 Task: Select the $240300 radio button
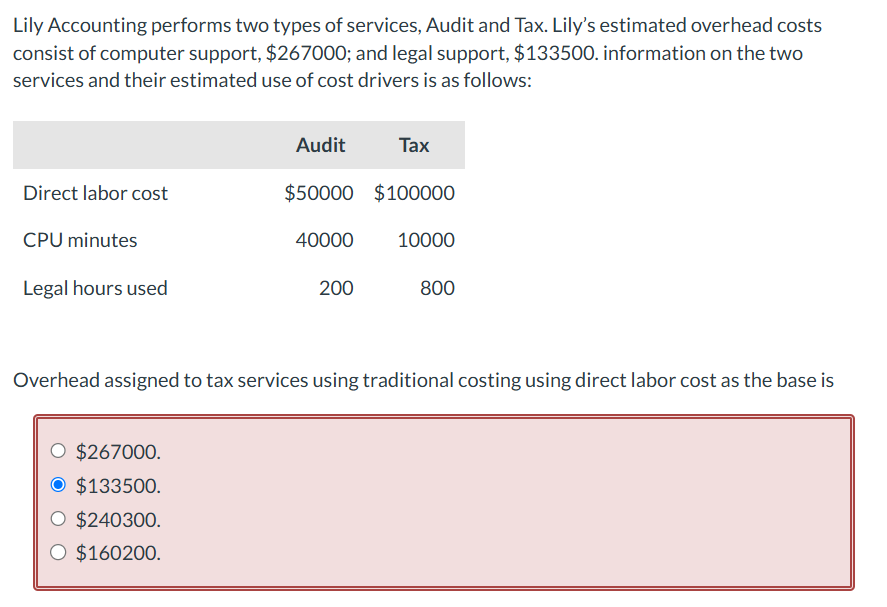[x=58, y=519]
